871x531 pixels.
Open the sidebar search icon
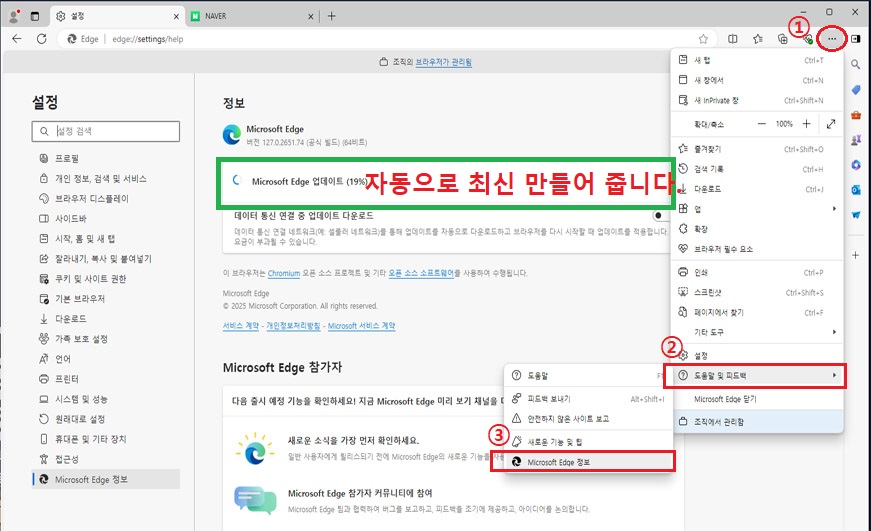pos(855,64)
